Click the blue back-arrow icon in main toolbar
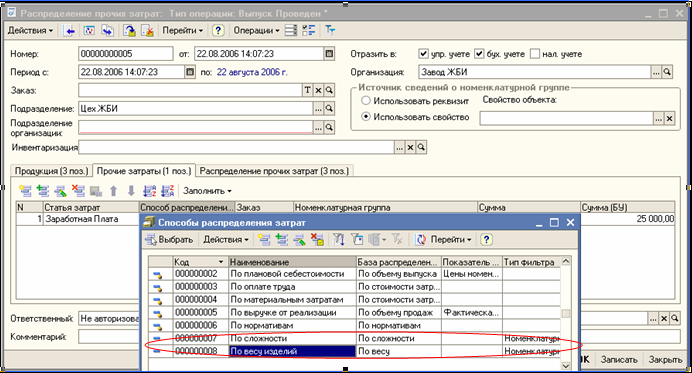The height and width of the screenshot is (373, 692). point(69,30)
